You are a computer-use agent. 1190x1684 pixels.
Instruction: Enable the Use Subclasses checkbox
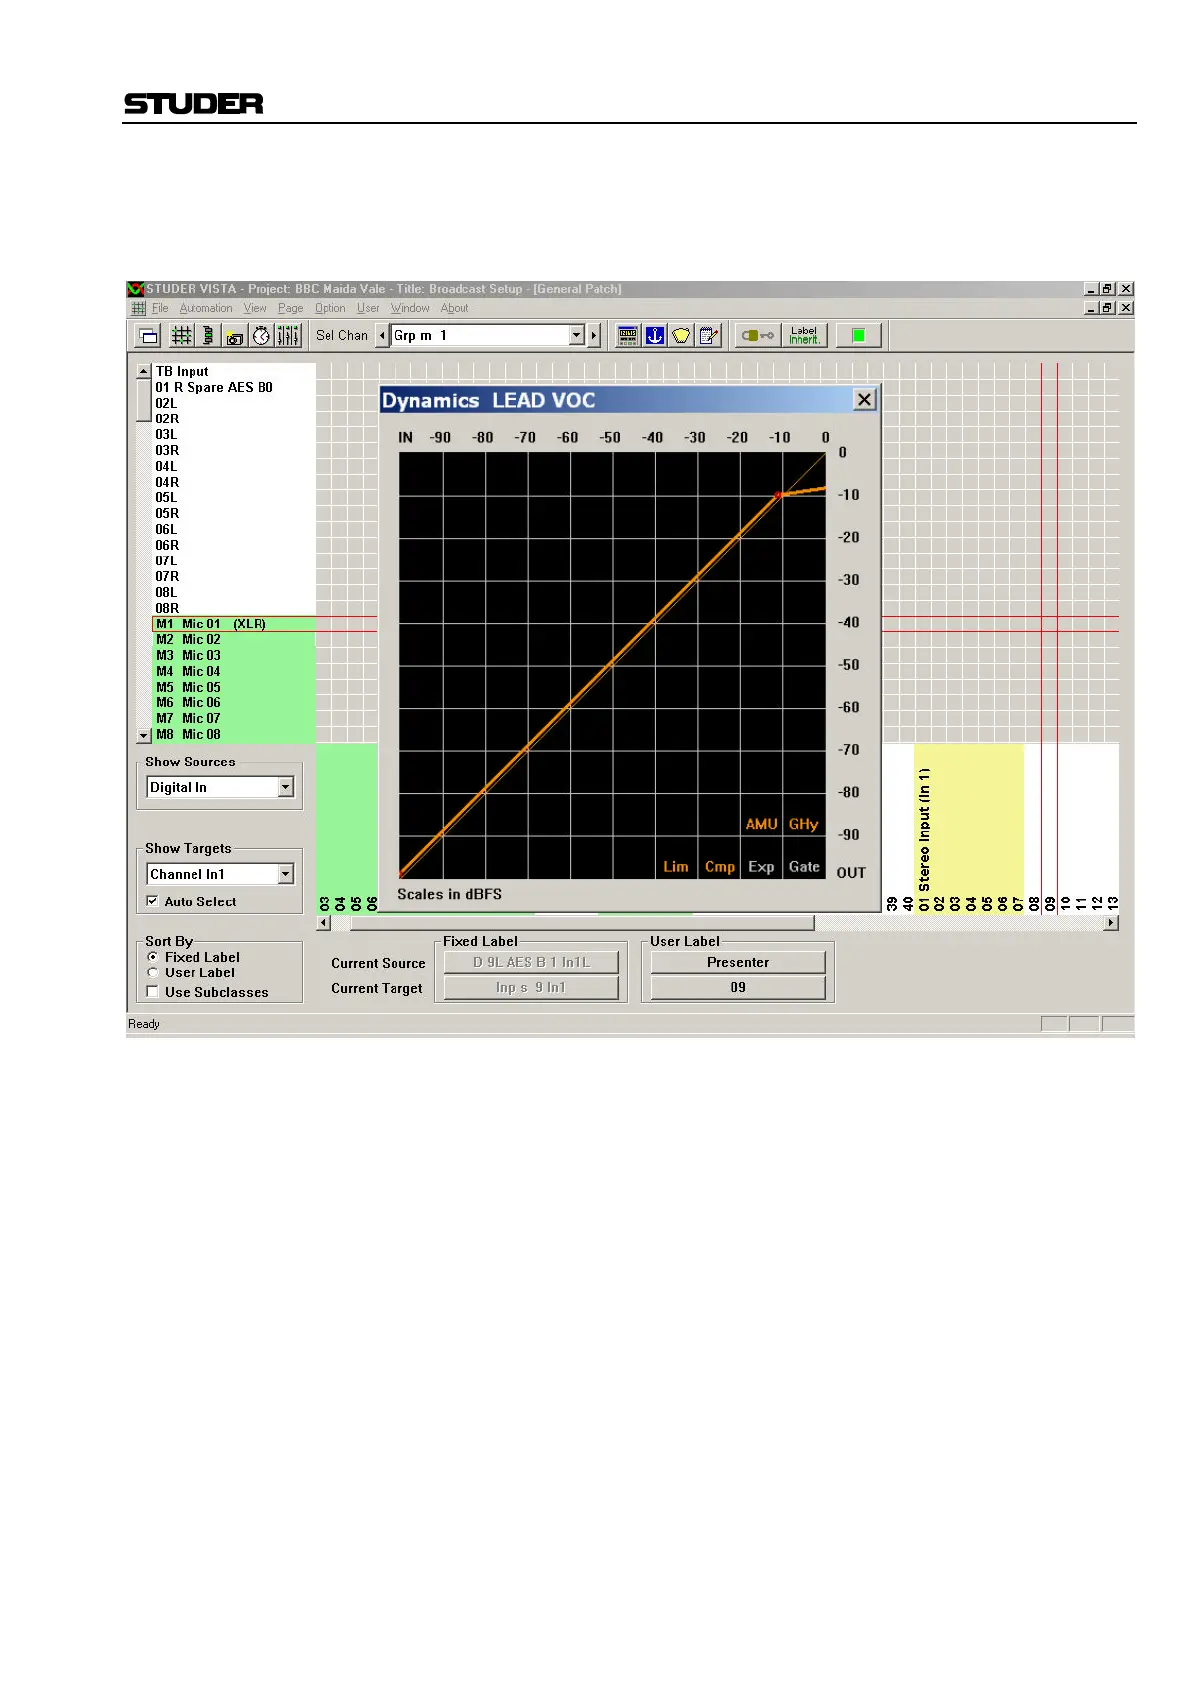(x=153, y=992)
